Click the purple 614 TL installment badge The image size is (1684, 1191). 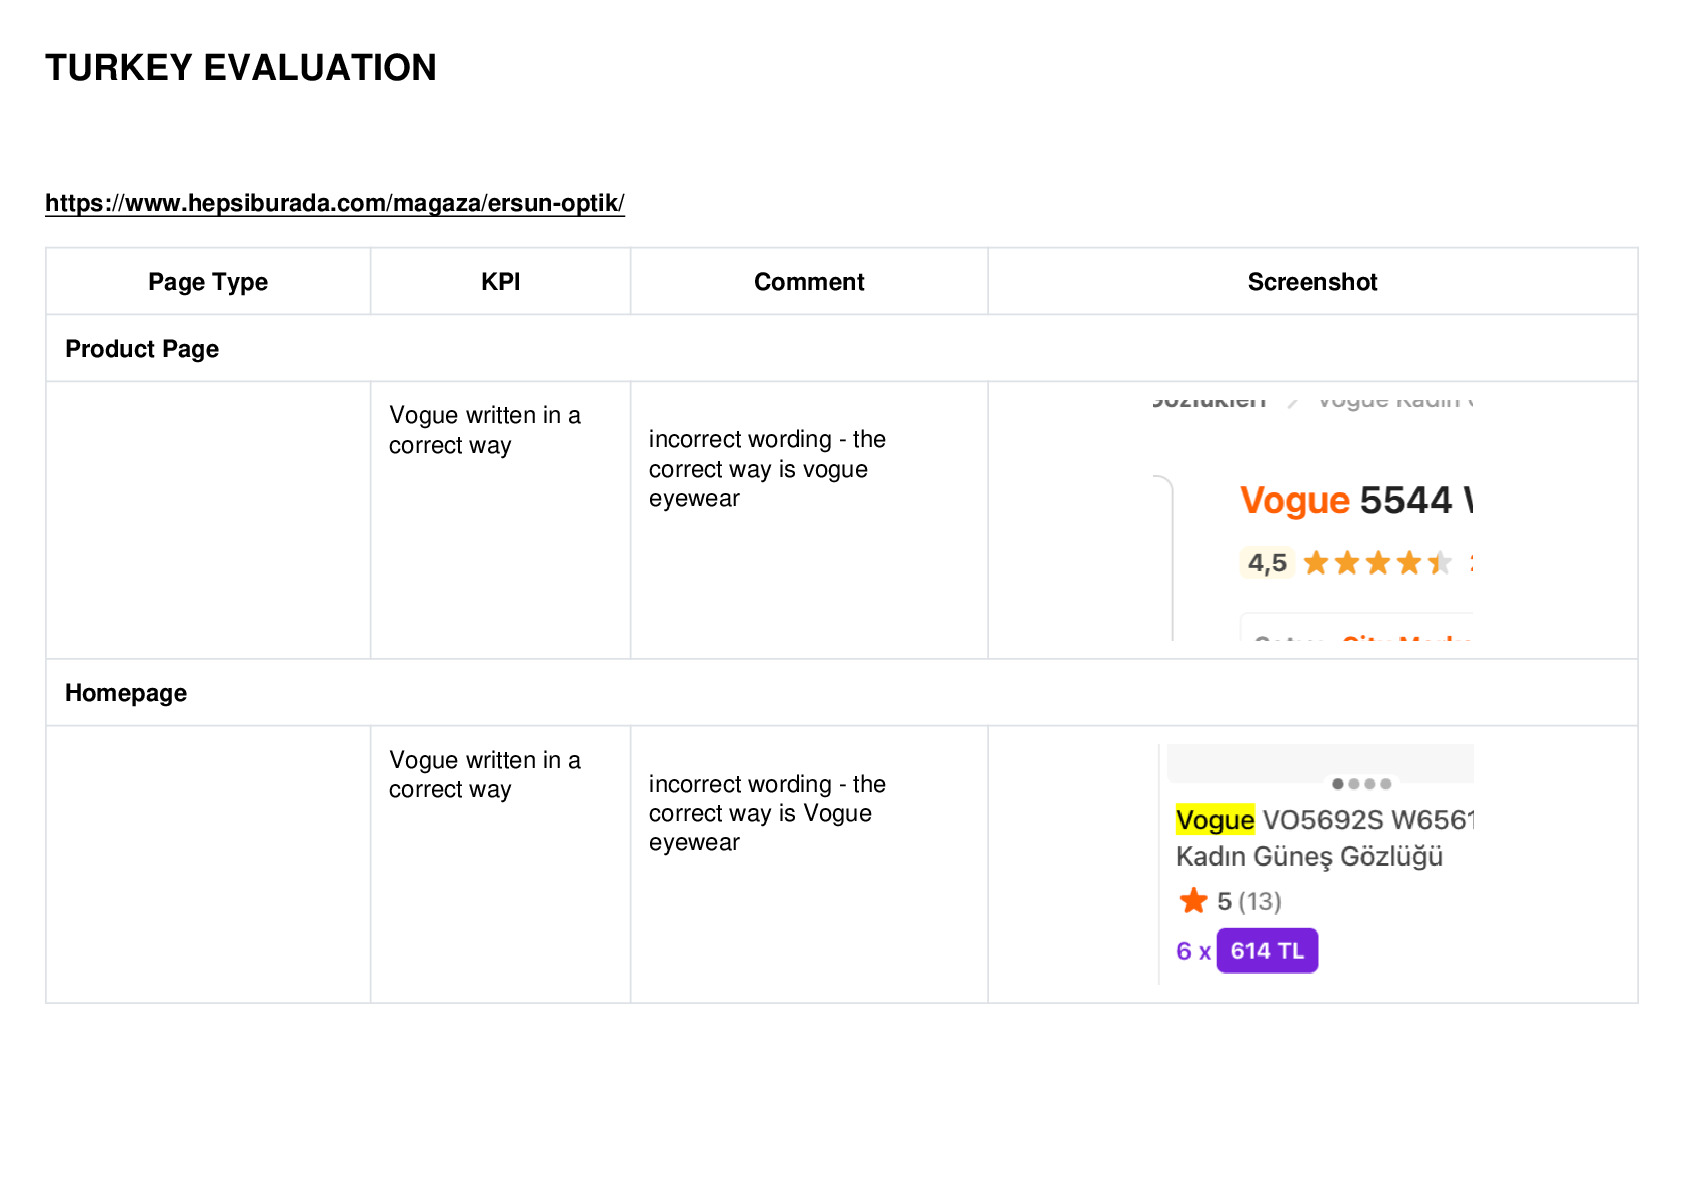(x=1267, y=951)
